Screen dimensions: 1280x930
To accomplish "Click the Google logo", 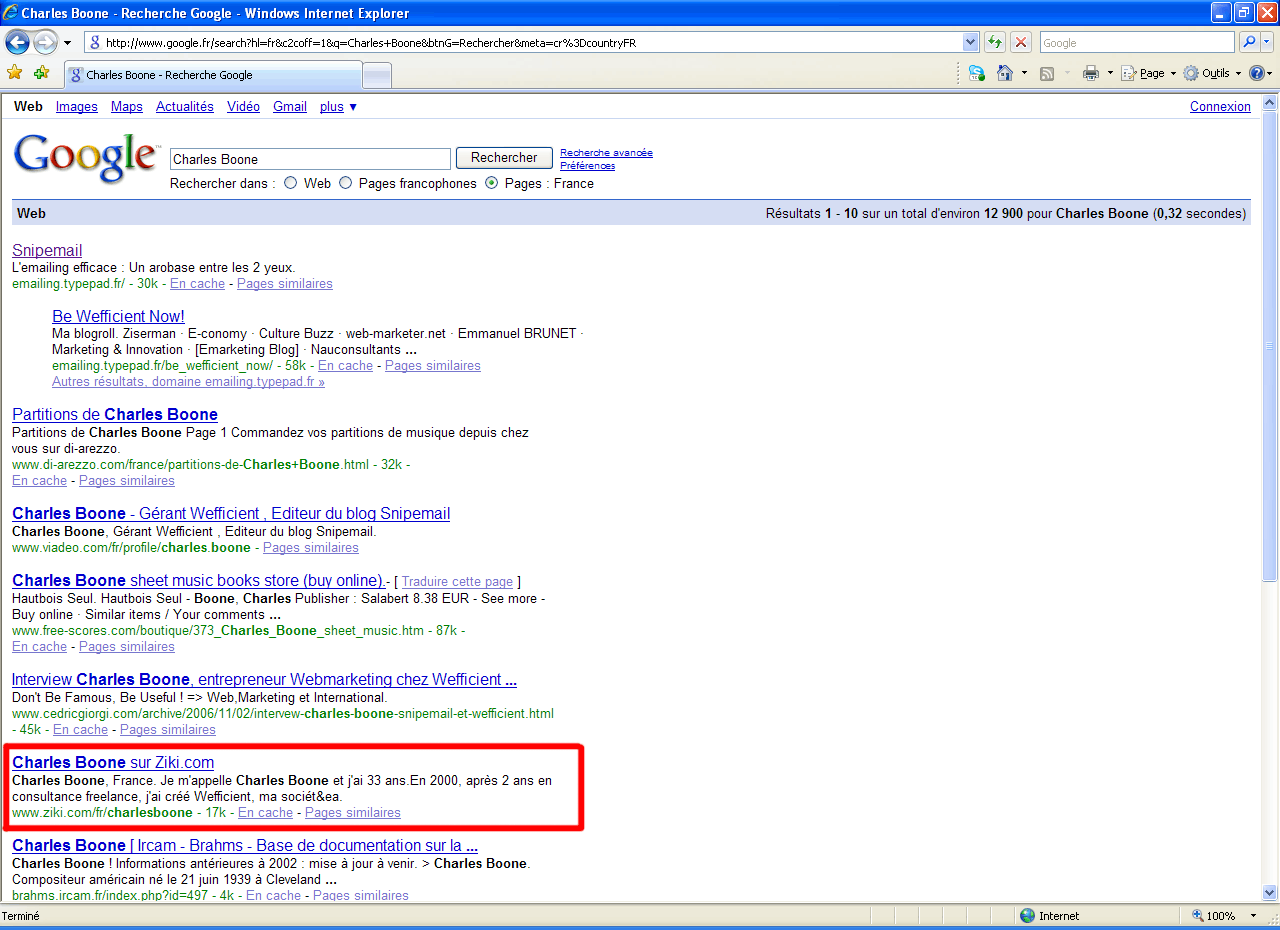I will point(86,158).
